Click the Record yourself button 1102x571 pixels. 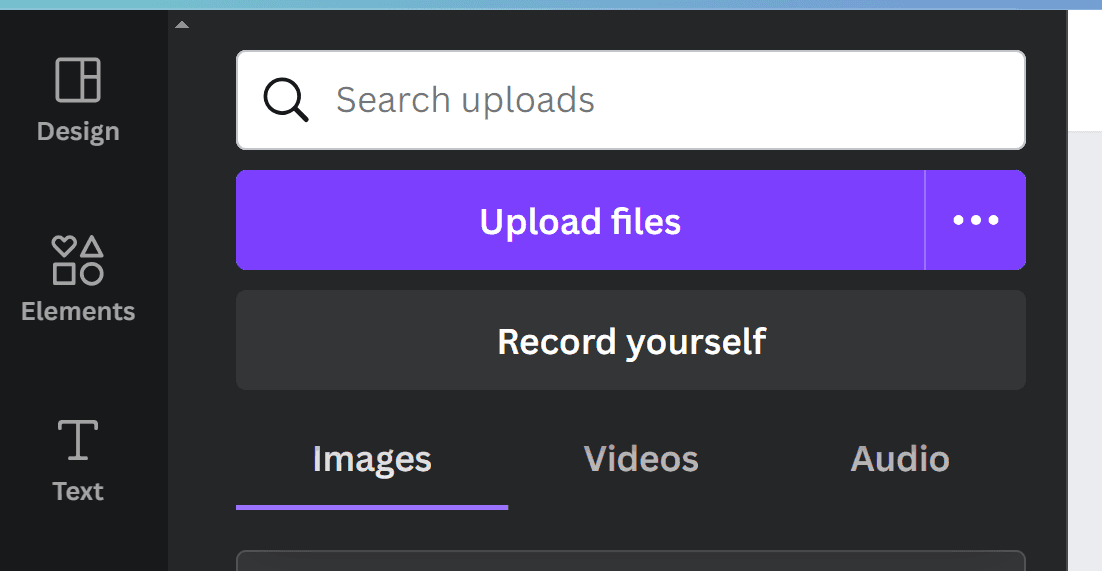coord(631,341)
